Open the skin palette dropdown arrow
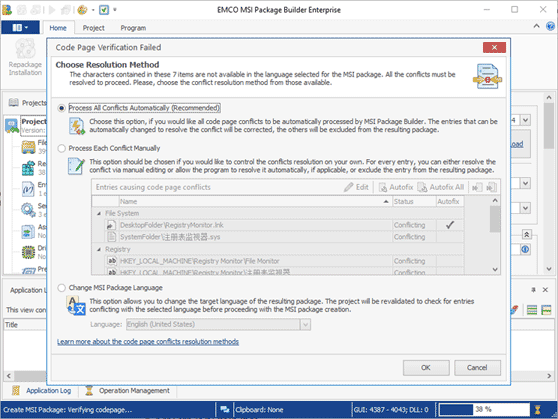This screenshot has width=558, height=419. point(93,10)
